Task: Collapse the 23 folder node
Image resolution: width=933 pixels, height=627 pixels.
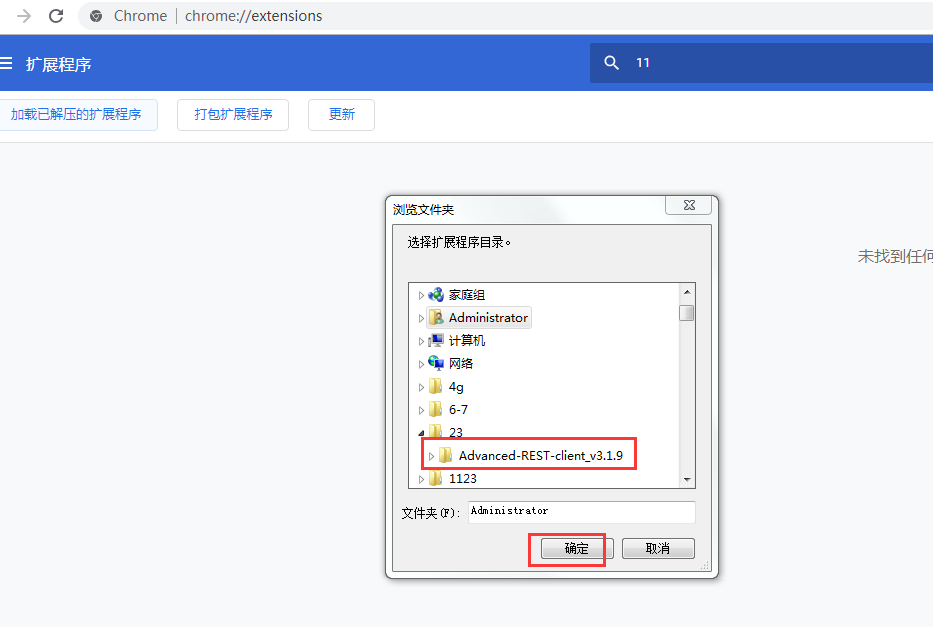Action: click(421, 433)
